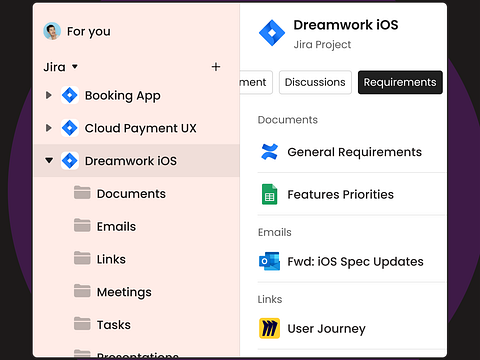Click the Emails section heading in right panel
The image size is (480, 360).
coord(275,232)
